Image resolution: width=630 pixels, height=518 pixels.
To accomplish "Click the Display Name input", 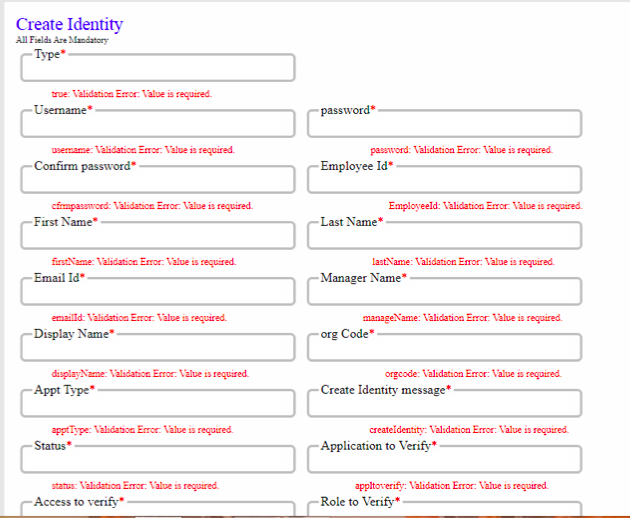I will [x=158, y=347].
